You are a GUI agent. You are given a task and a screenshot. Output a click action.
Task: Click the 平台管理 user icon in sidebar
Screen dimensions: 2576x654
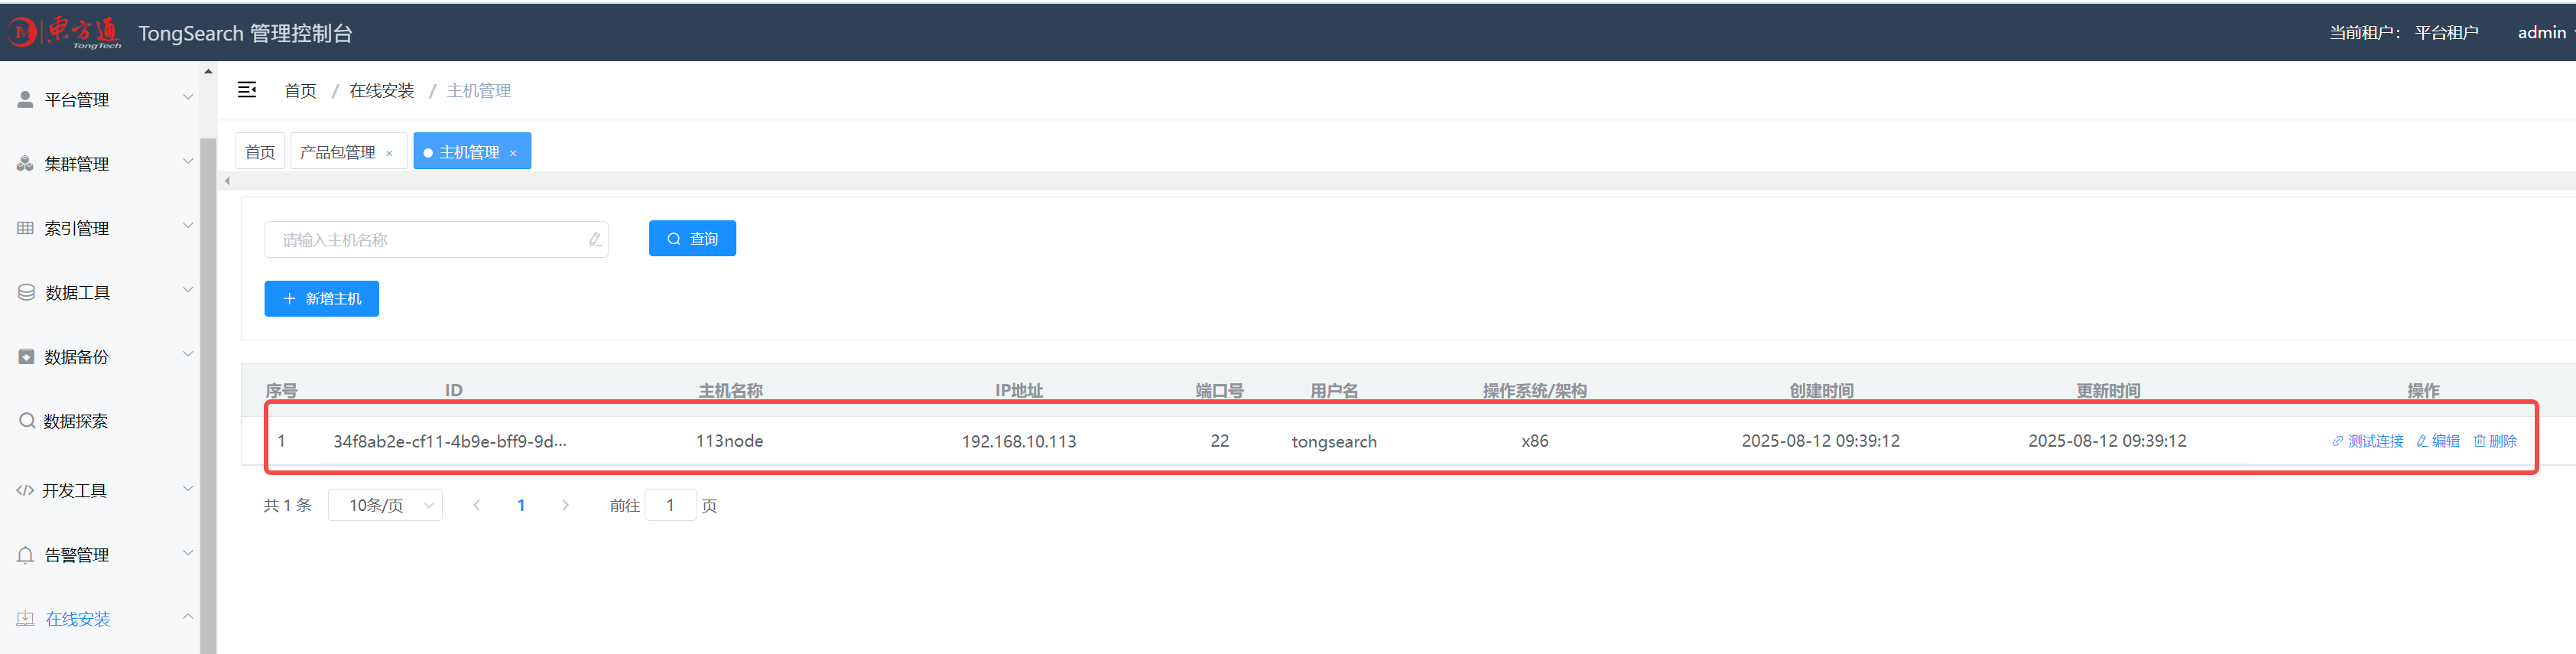coord(25,99)
